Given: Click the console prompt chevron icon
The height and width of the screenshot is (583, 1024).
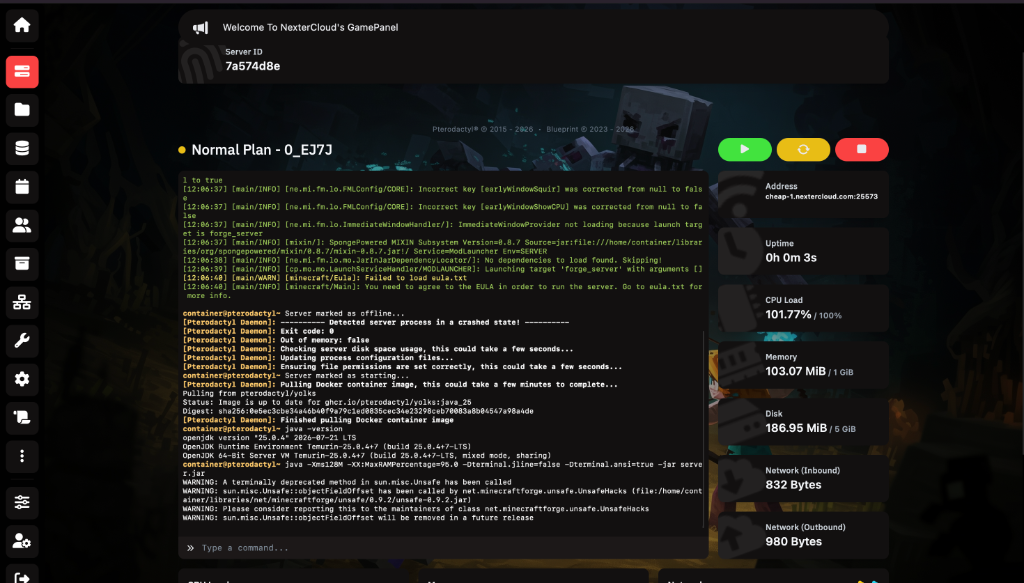Looking at the screenshot, I should (190, 548).
